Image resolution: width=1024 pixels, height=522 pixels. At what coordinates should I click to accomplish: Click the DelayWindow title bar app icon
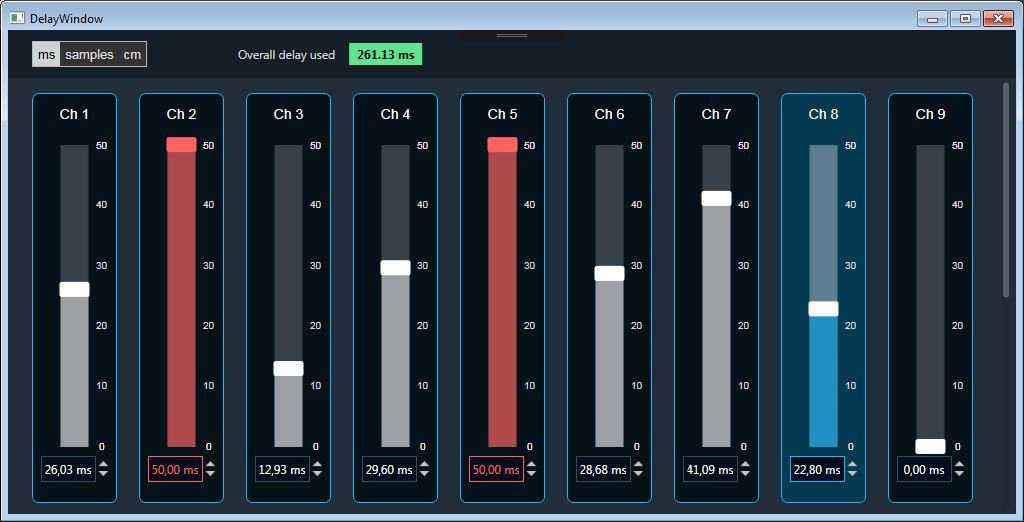[18, 18]
